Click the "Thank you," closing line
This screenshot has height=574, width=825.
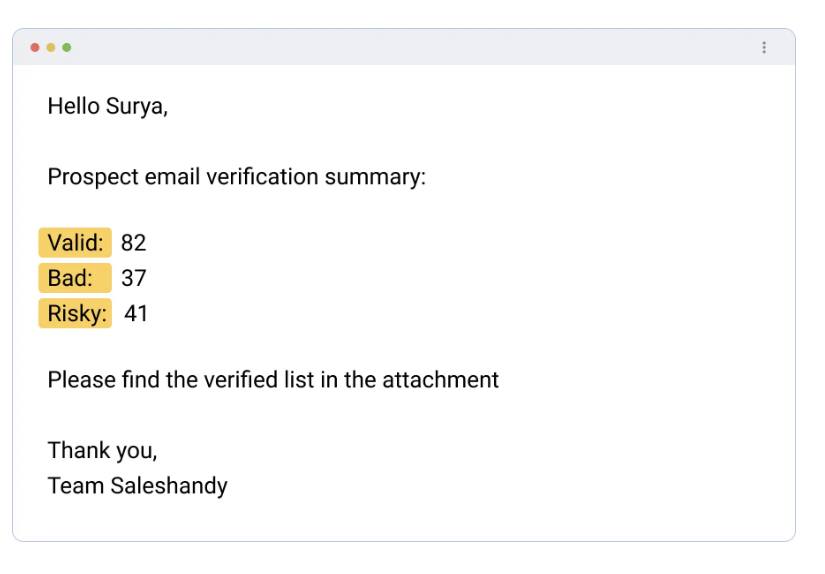(x=102, y=451)
